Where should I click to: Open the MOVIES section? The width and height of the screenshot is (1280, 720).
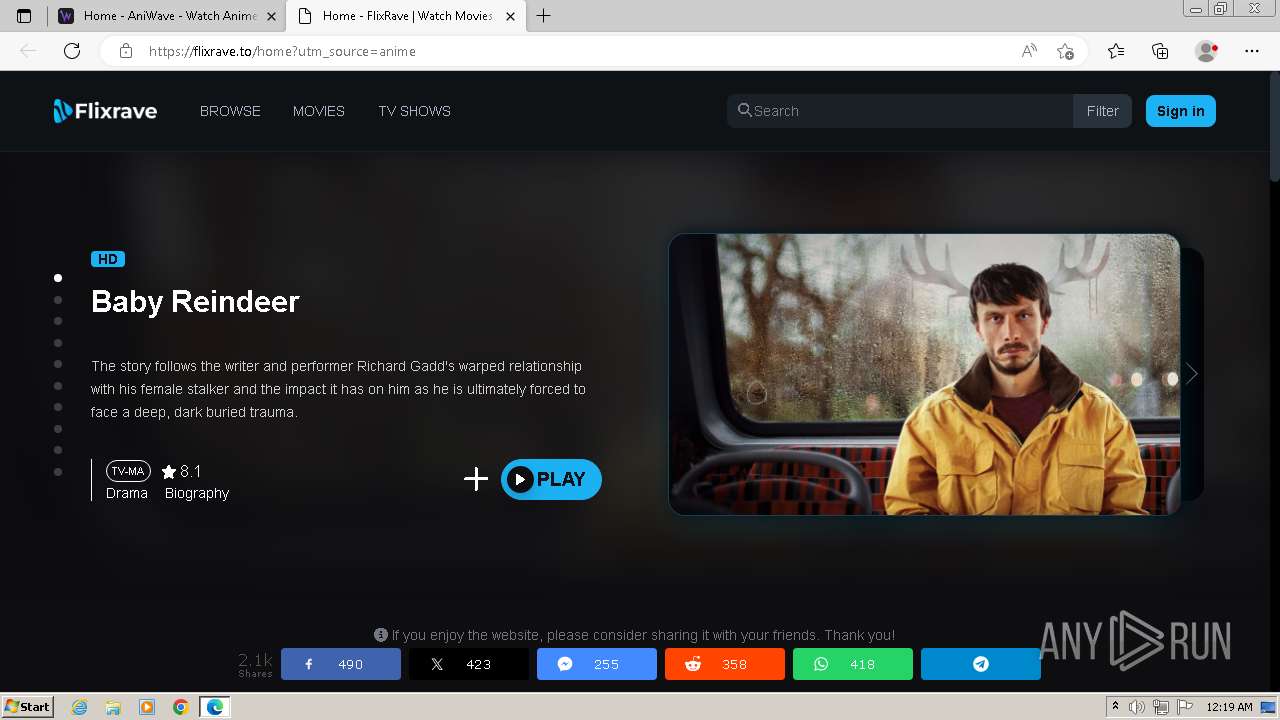[319, 111]
